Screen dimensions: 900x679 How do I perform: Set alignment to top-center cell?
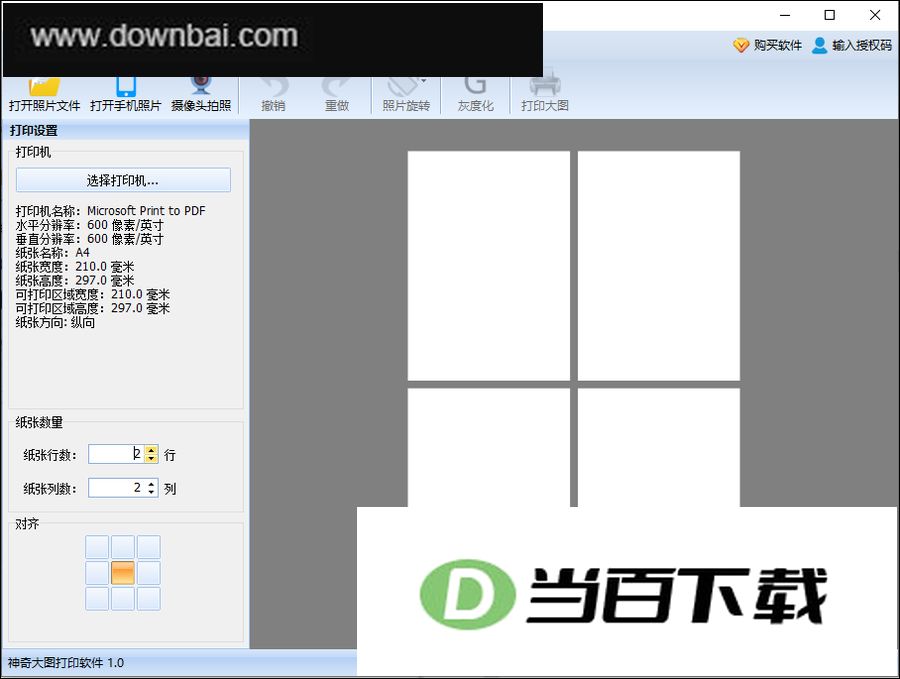coord(123,547)
